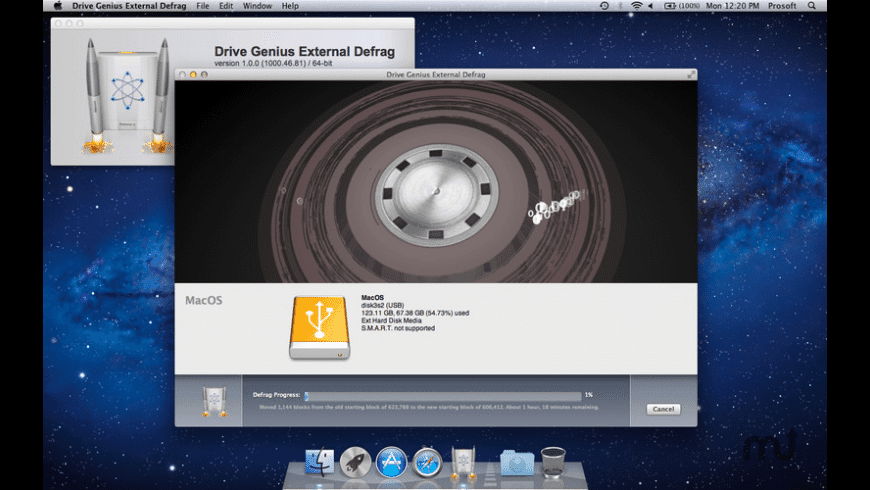Open the folder stack in the Dock
870x490 pixels.
click(x=517, y=462)
